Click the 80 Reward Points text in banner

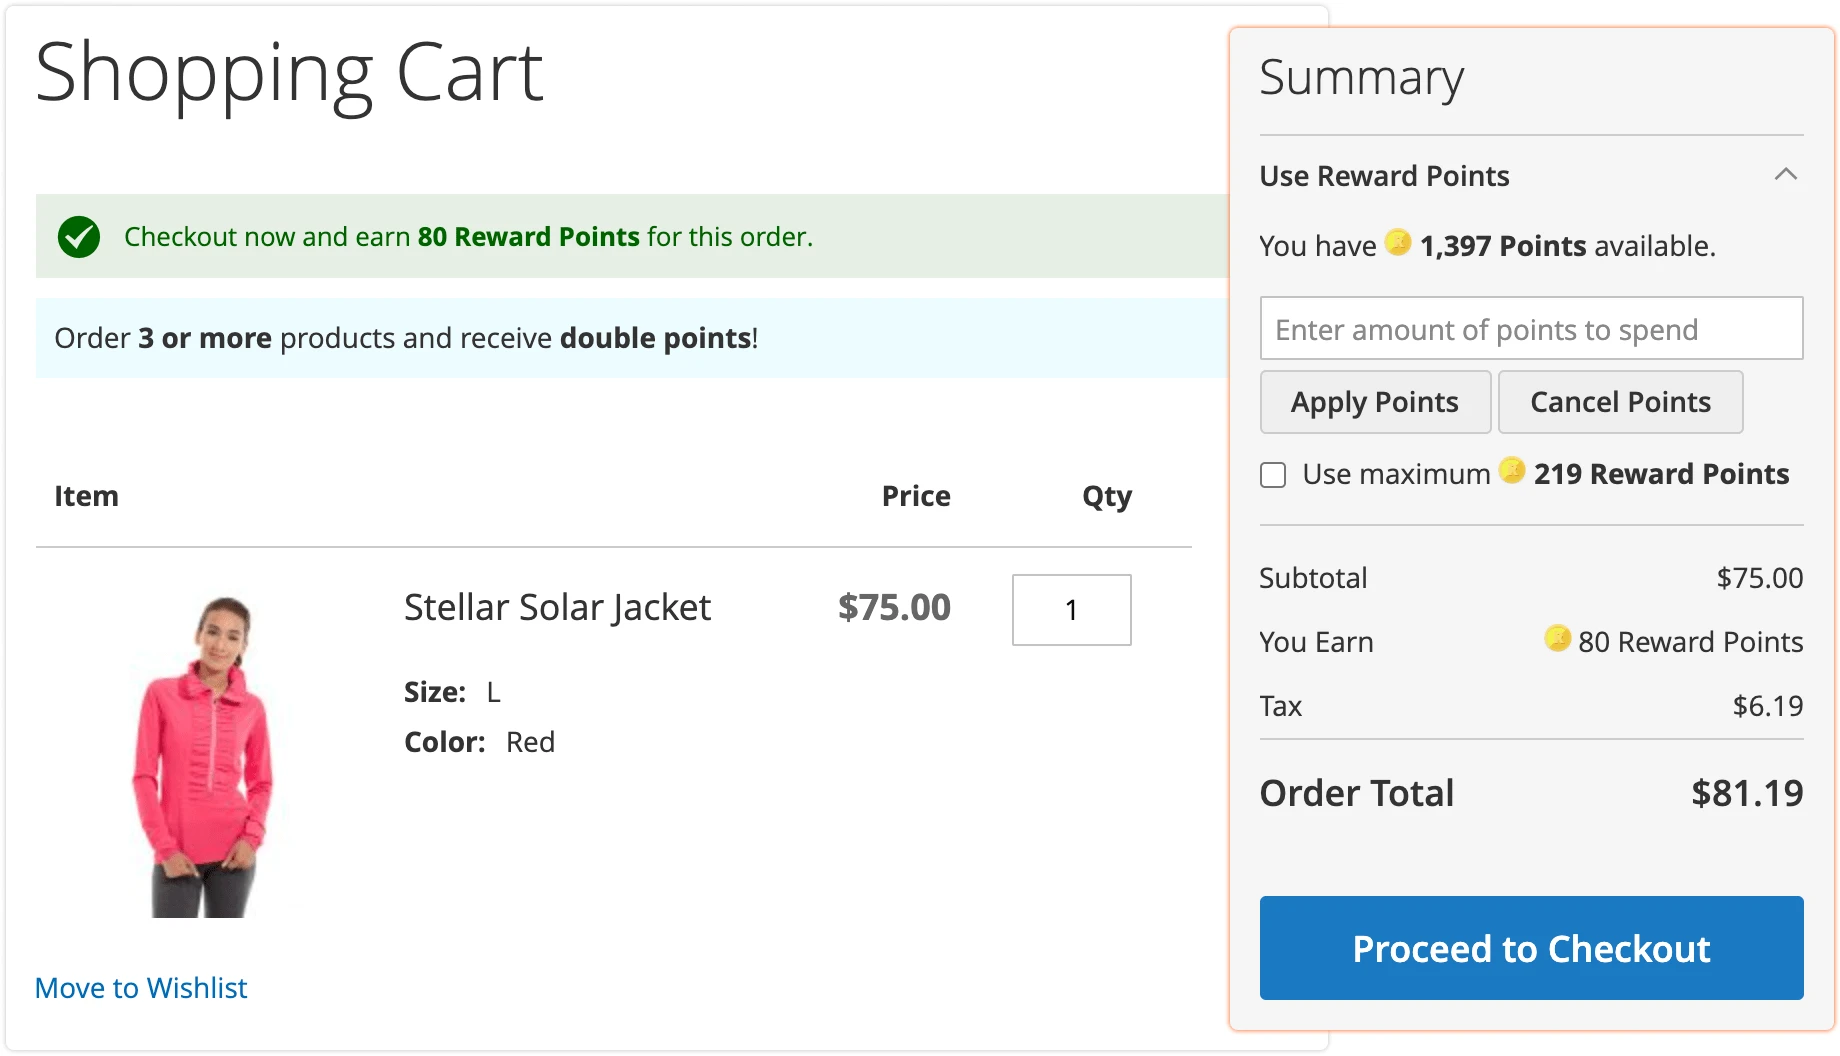pos(527,236)
